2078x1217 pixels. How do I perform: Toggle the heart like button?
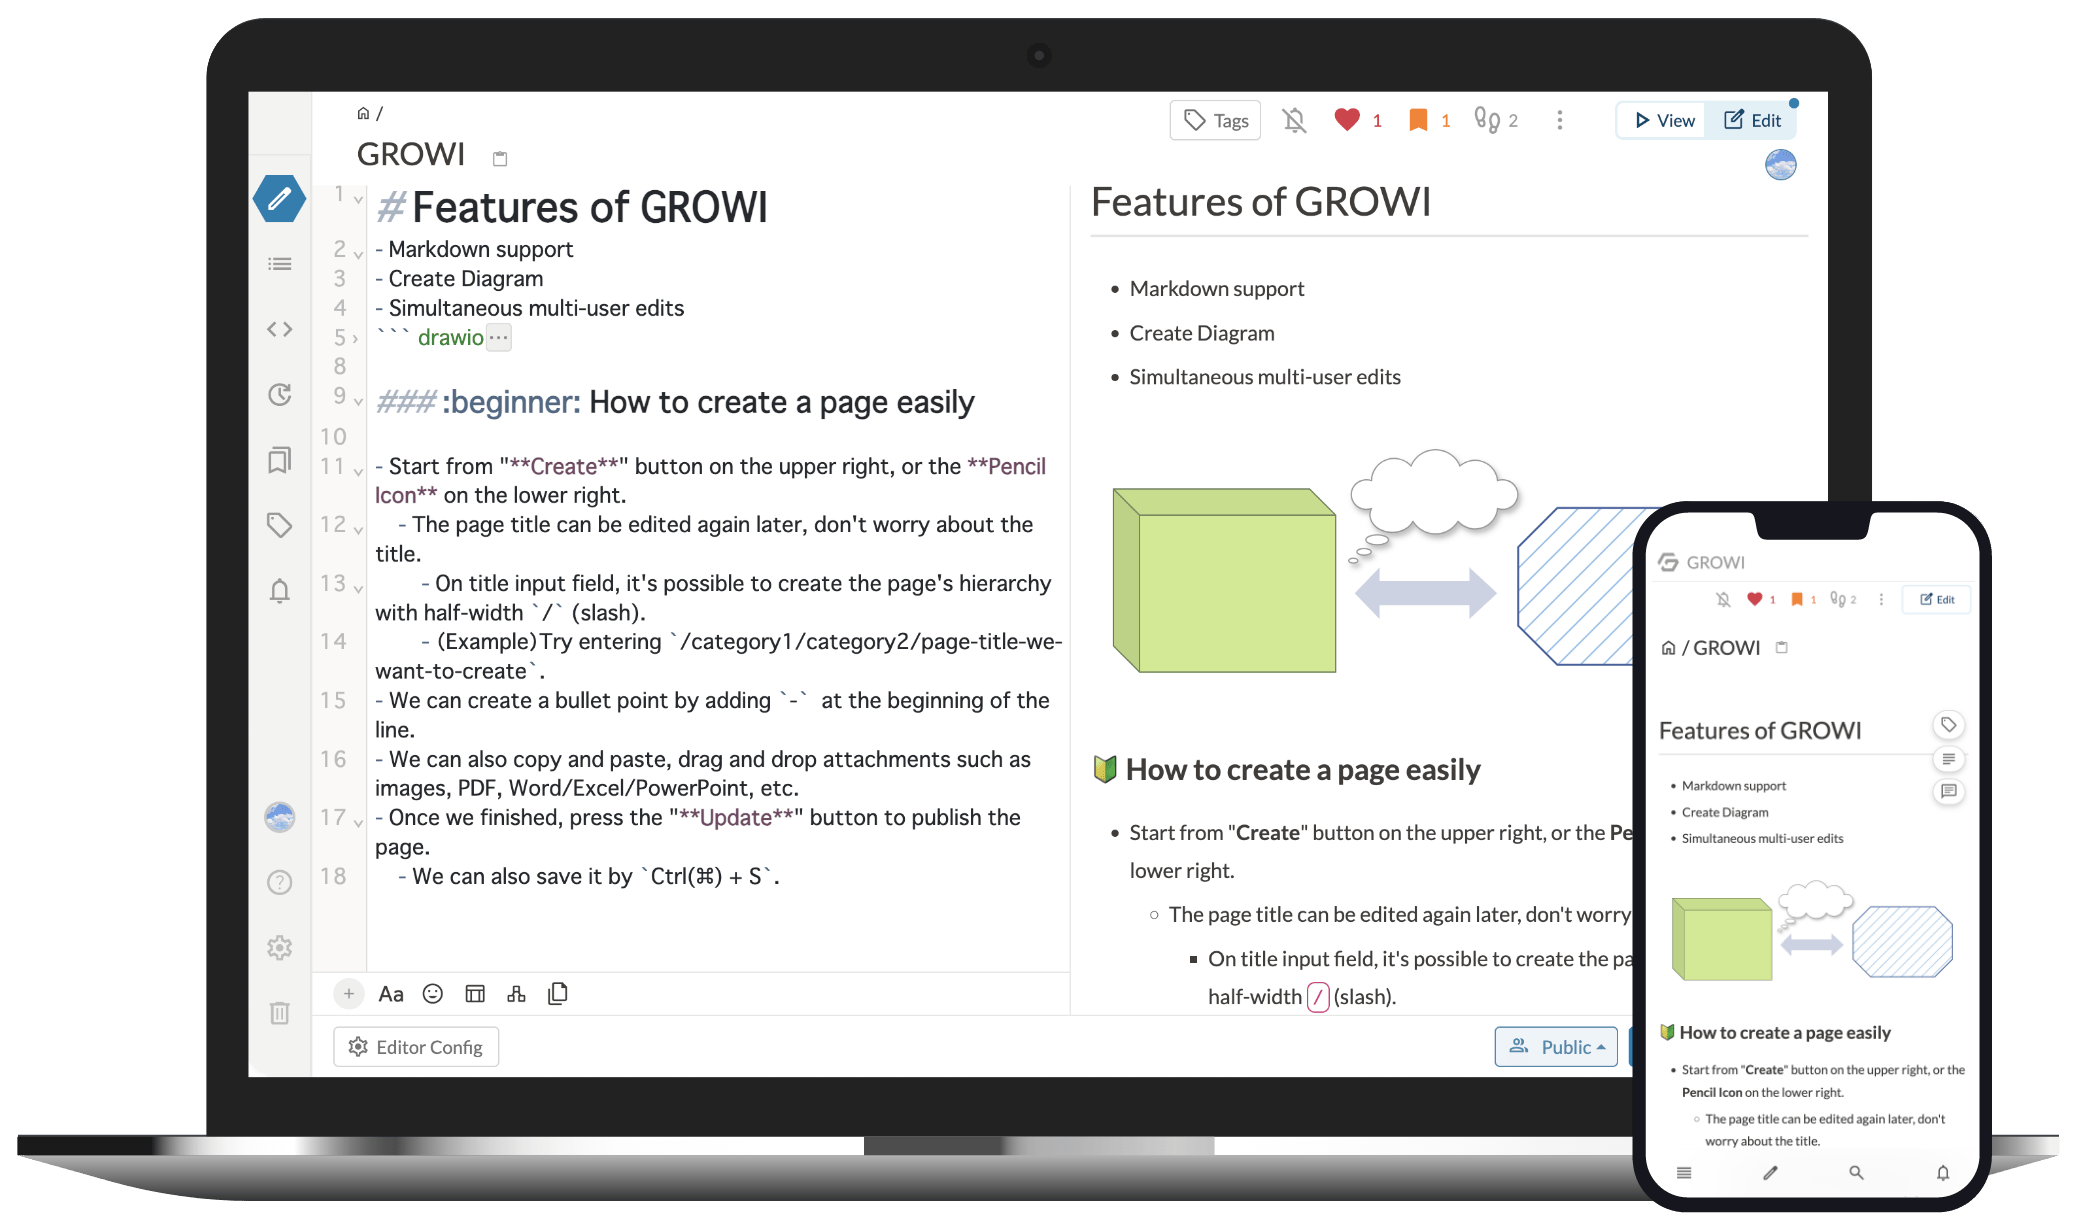(1347, 120)
